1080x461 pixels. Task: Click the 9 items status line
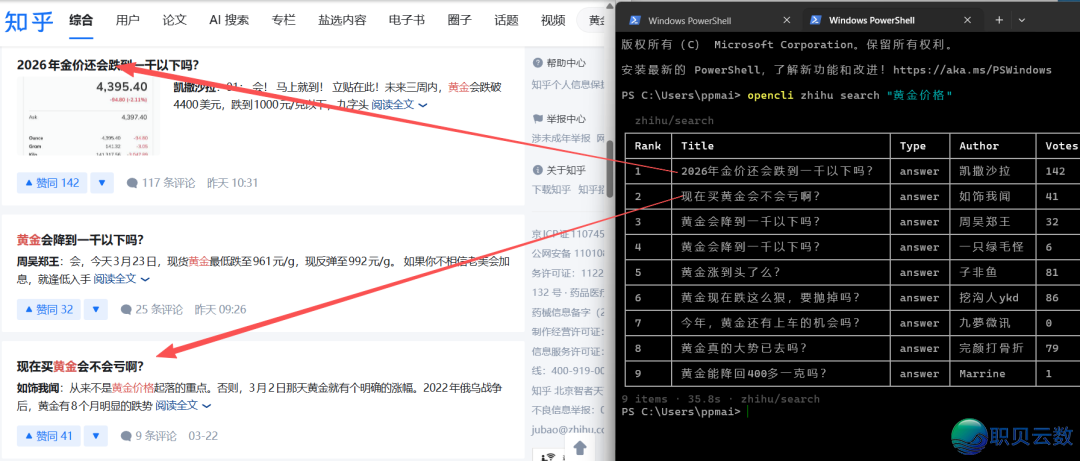pos(720,398)
